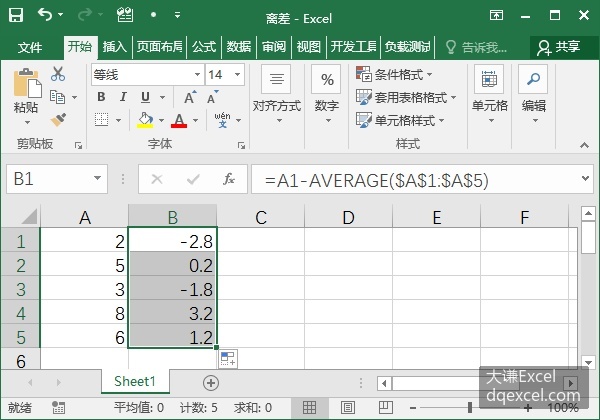
Task: Decrease font size with smaller A
Action: click(213, 97)
